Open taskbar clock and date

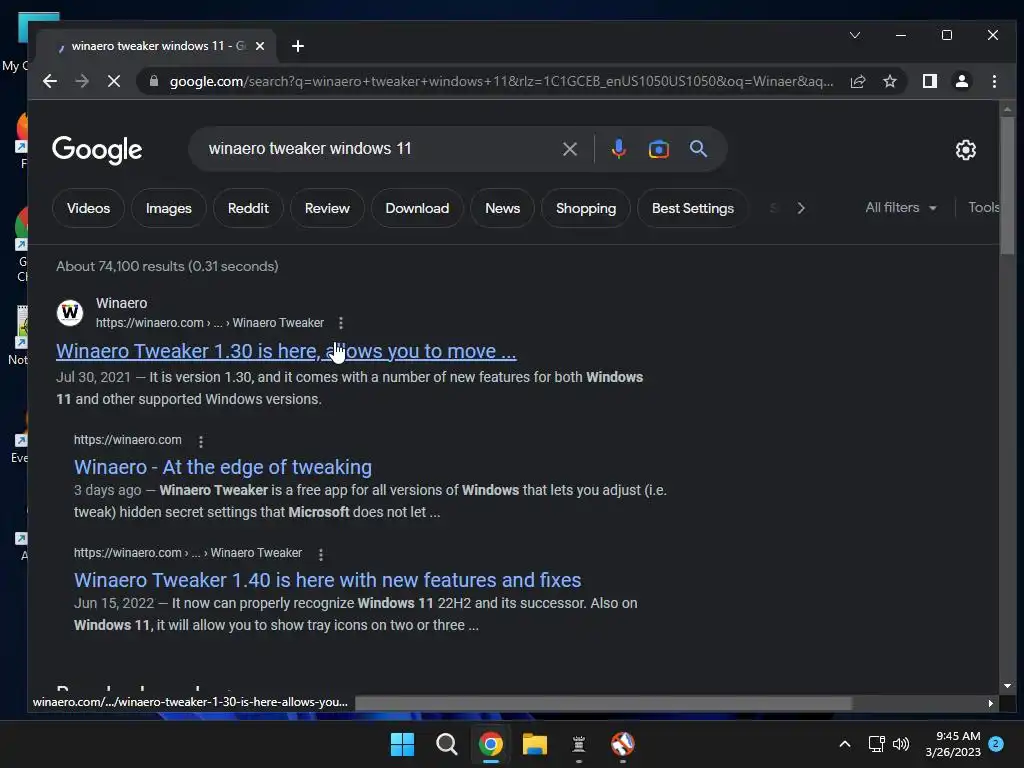[953, 744]
